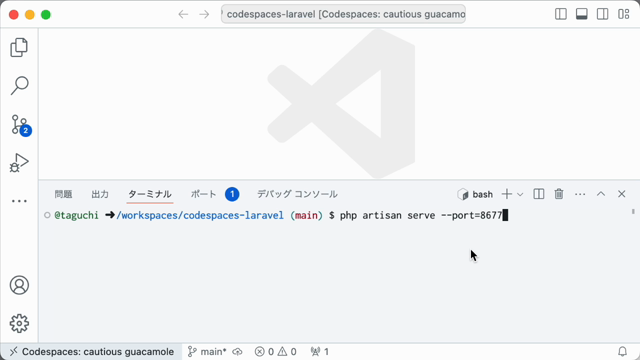Switch to the 出力 tab
640x360 pixels.
click(x=100, y=194)
